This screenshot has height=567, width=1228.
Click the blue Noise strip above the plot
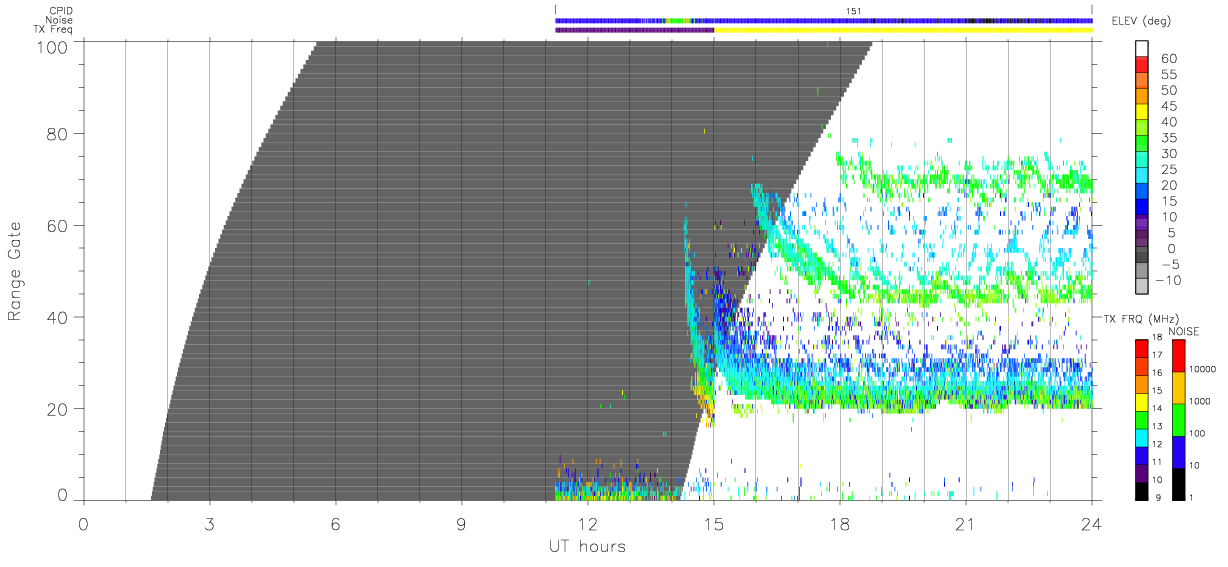823,20
